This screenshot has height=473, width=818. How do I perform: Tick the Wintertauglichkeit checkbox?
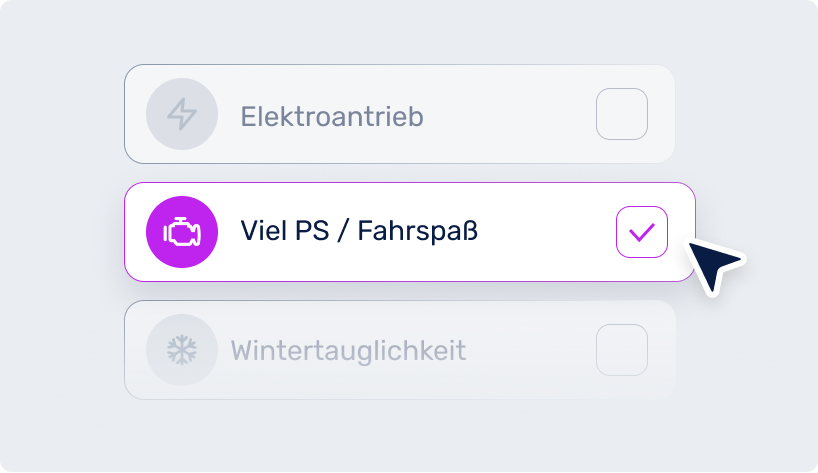point(622,350)
